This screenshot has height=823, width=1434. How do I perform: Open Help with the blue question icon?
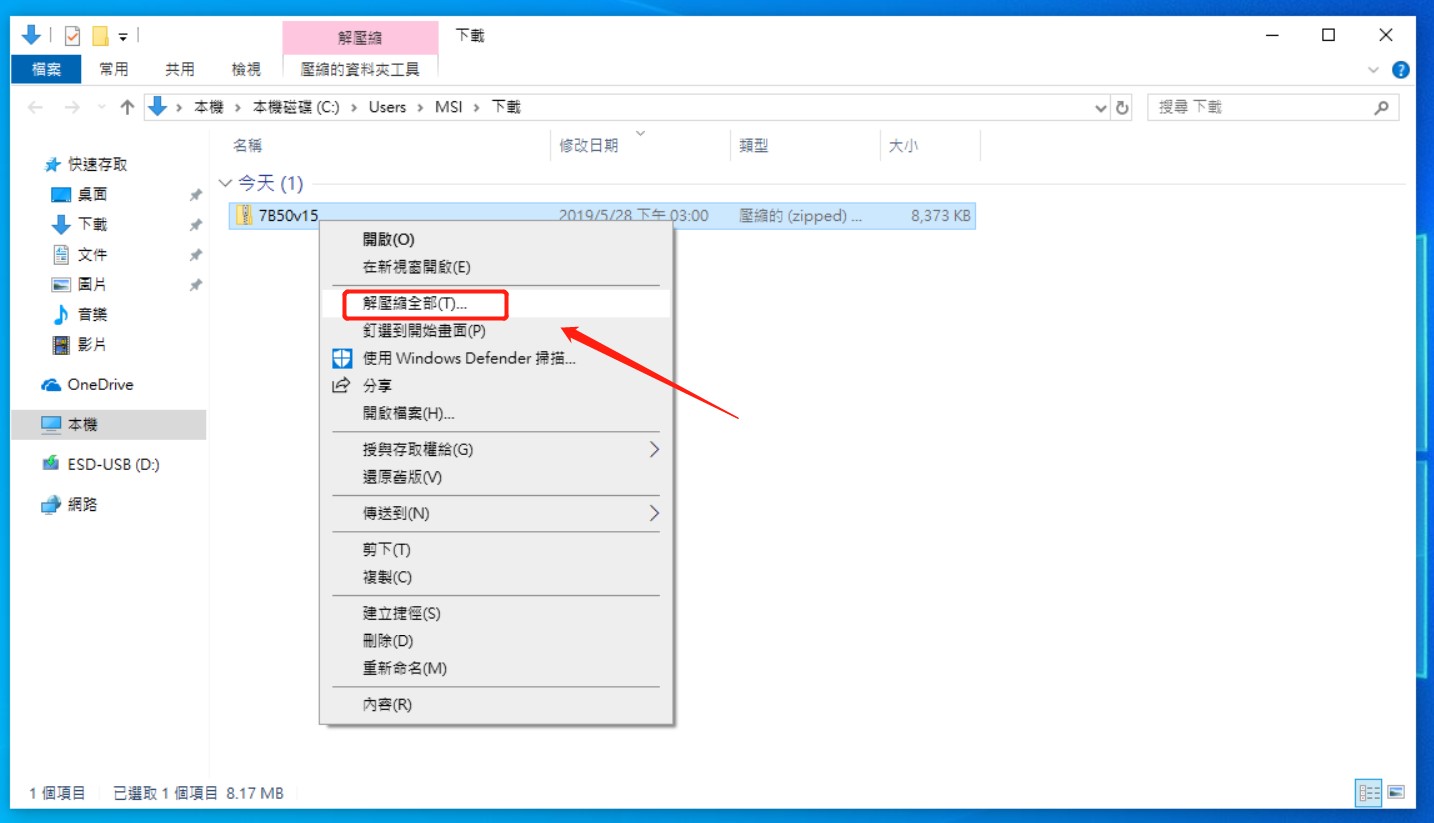click(1401, 70)
